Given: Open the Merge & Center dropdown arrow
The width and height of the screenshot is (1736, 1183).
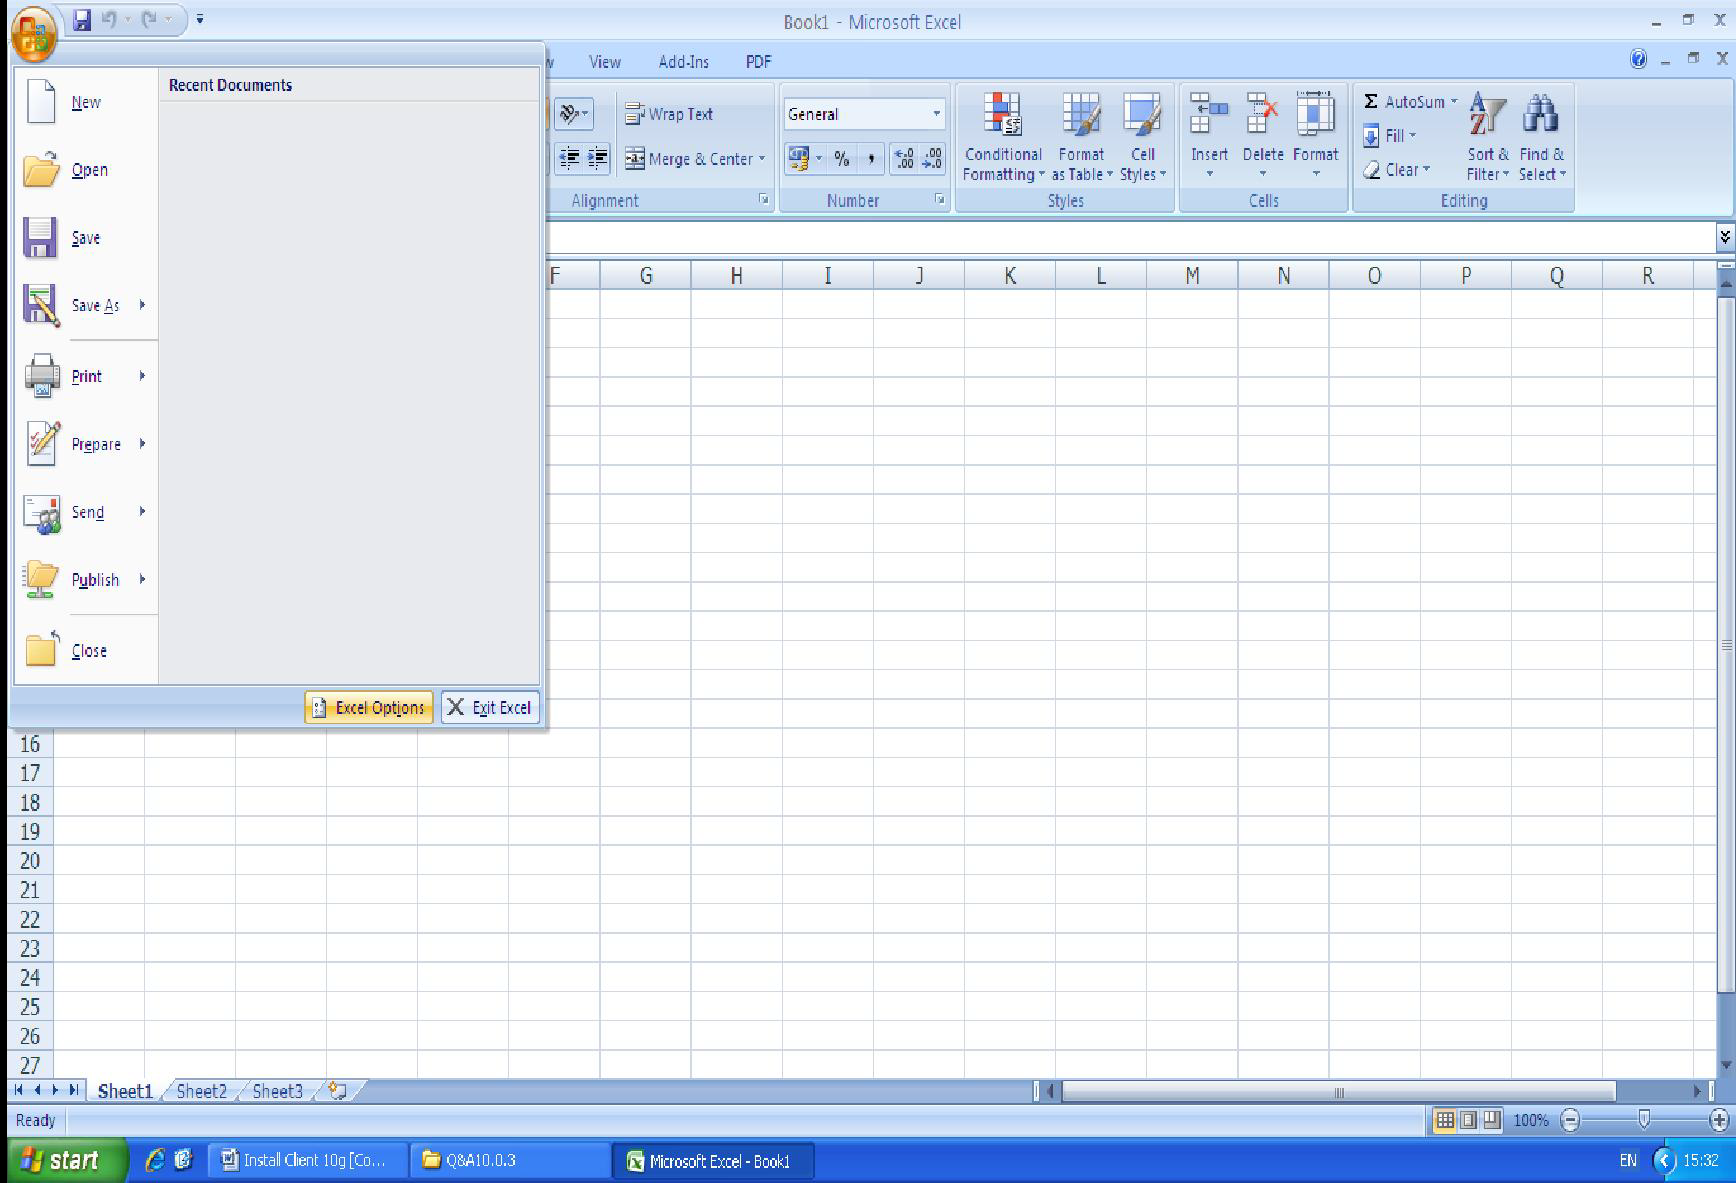Looking at the screenshot, I should coord(762,159).
